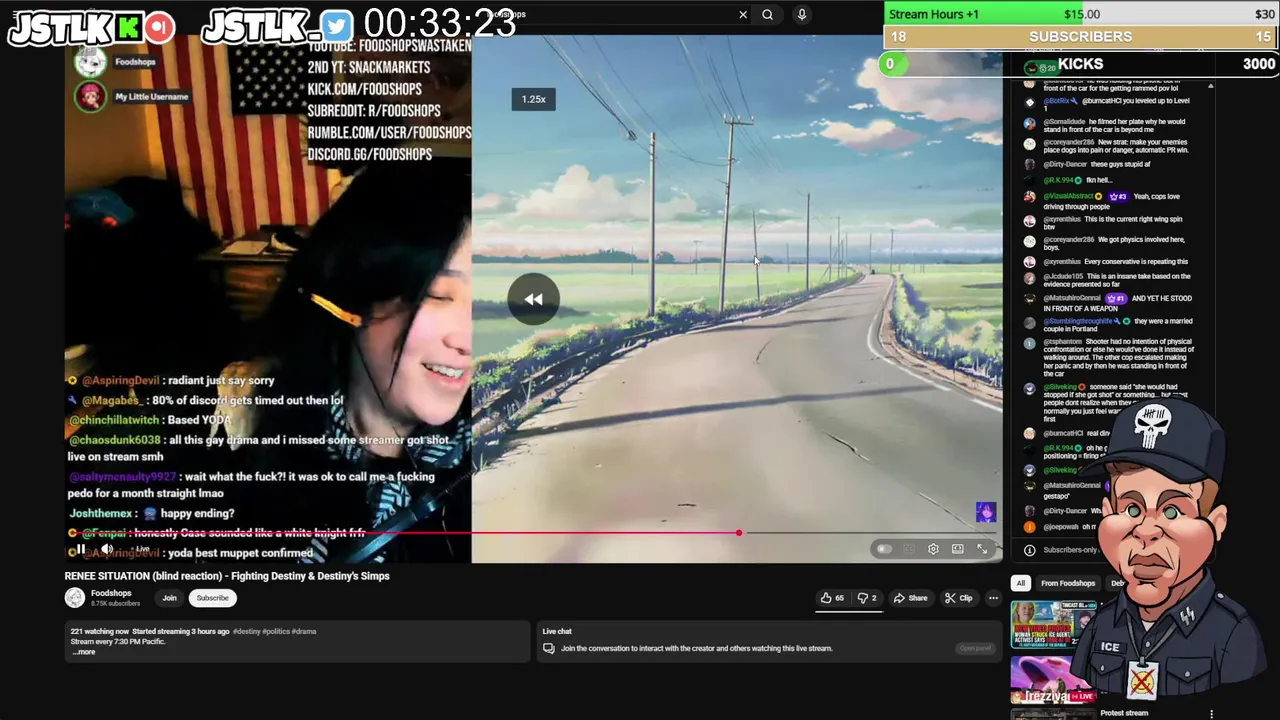
Task: Open the Protest stream video title
Action: (x=1124, y=713)
